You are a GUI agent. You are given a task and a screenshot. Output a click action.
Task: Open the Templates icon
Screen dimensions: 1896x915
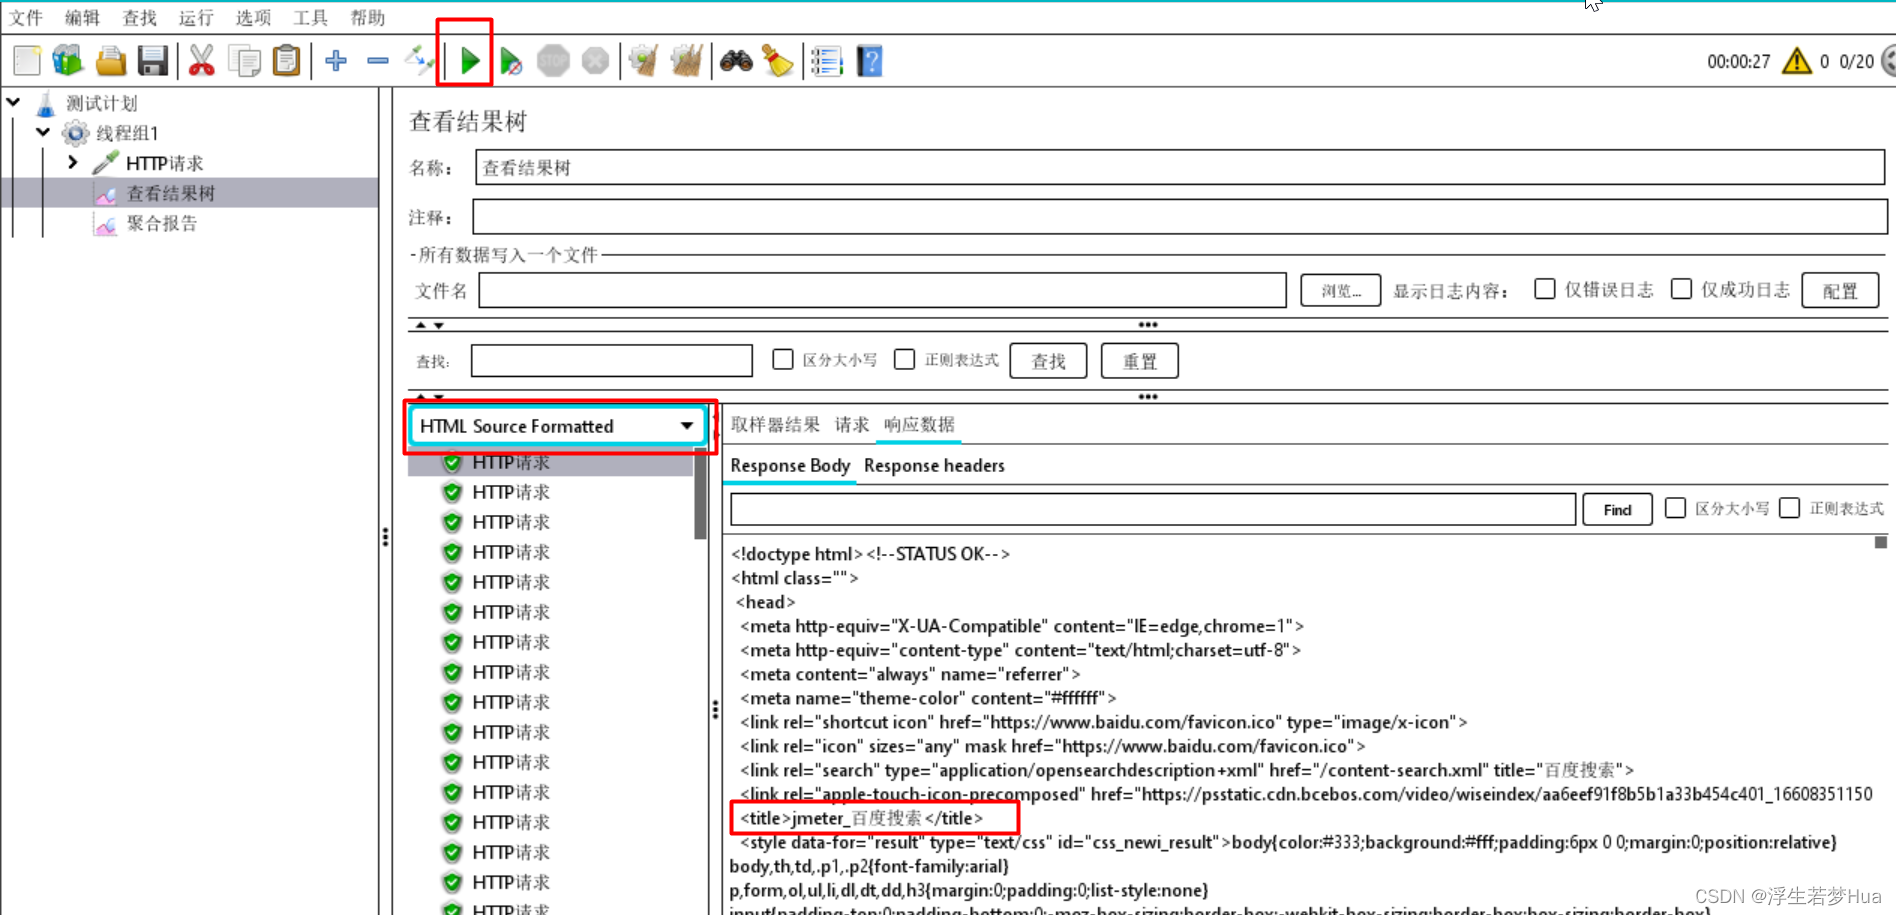tap(68, 61)
